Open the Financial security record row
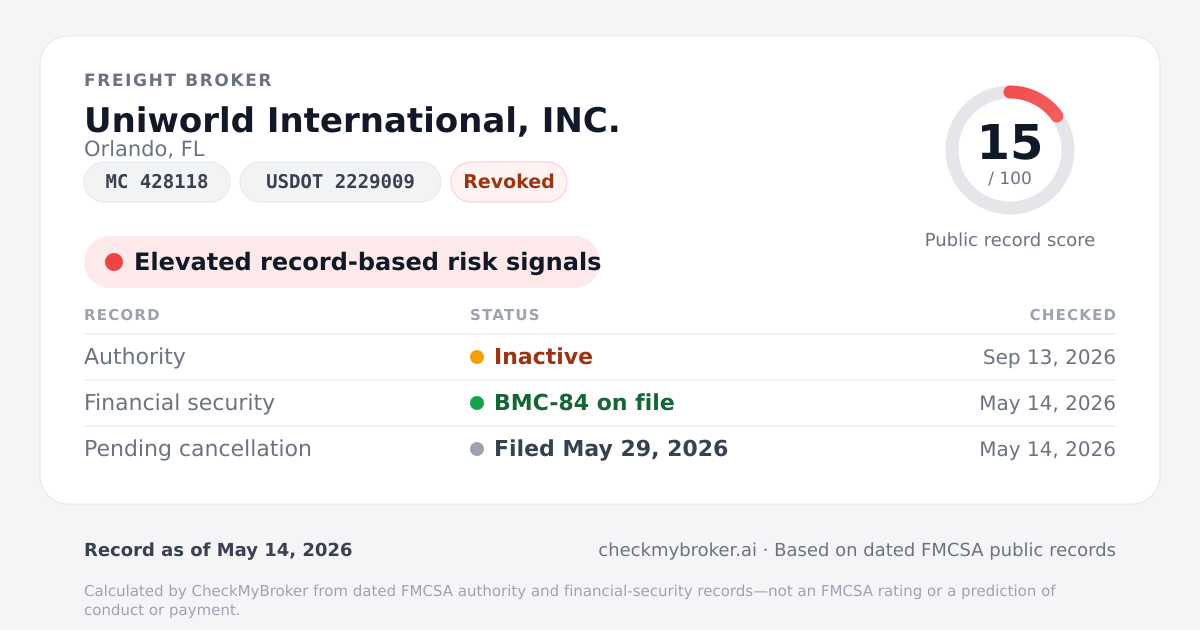Screen dimensions: 1200x630 600,403
